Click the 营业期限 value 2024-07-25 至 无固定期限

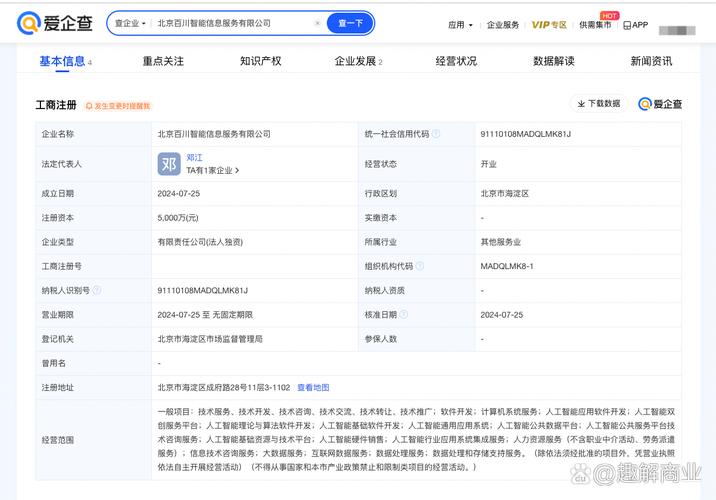click(x=205, y=315)
